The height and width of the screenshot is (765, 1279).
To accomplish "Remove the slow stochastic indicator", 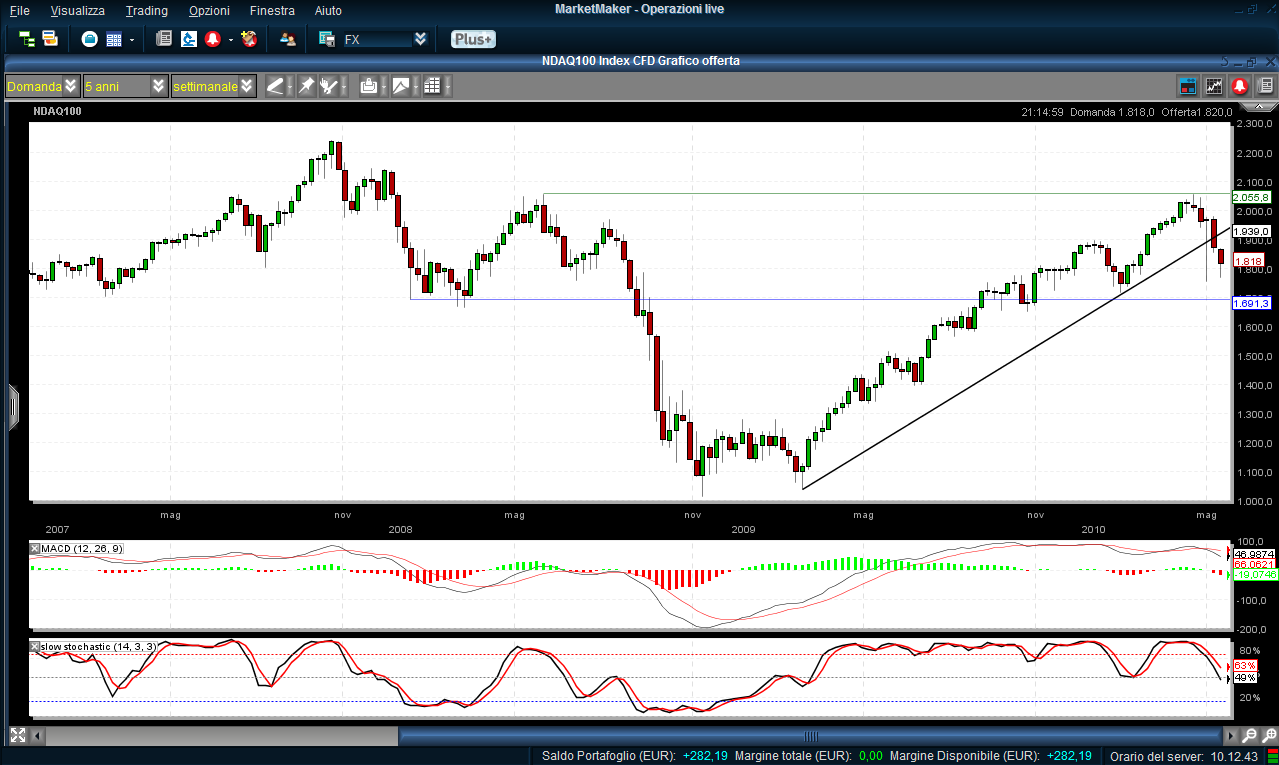I will click(35, 647).
